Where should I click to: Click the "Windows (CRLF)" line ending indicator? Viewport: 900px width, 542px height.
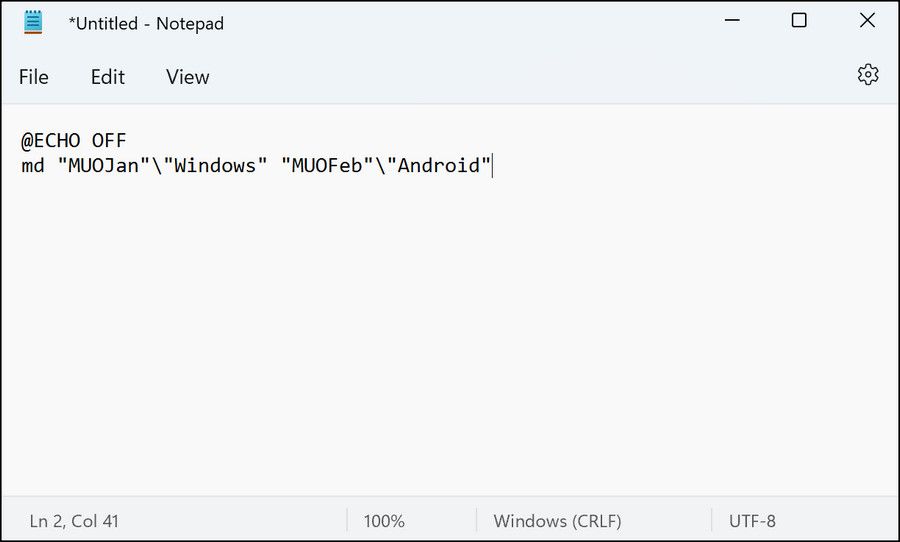coord(557,521)
